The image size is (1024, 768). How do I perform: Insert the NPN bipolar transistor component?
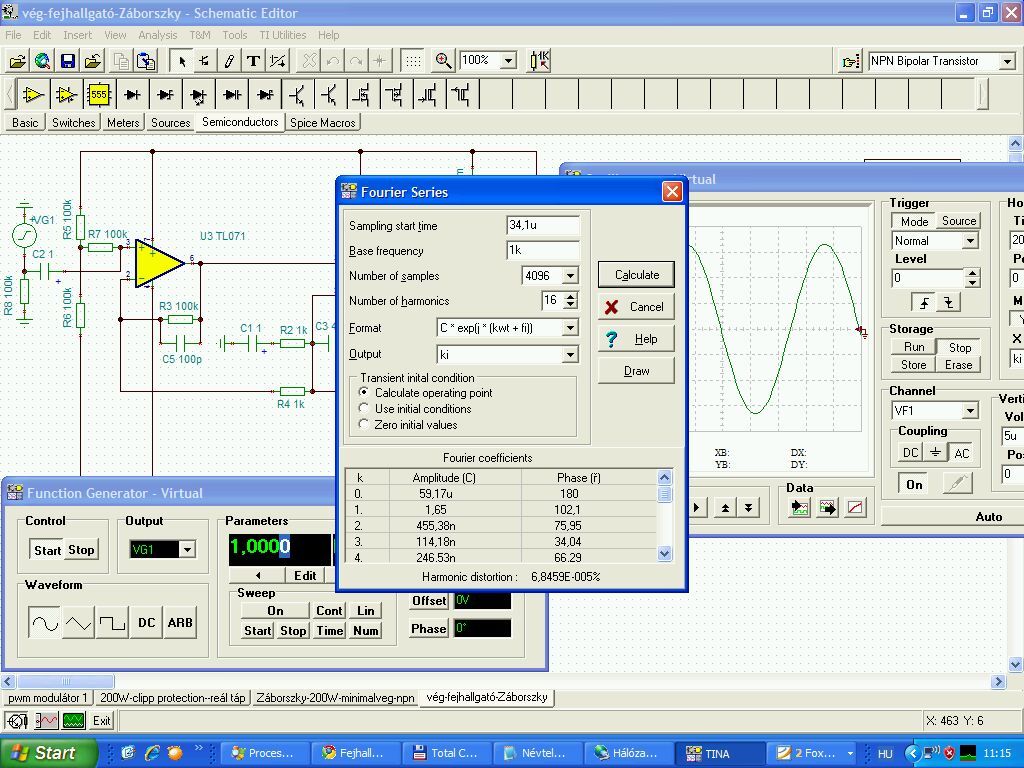coord(298,95)
